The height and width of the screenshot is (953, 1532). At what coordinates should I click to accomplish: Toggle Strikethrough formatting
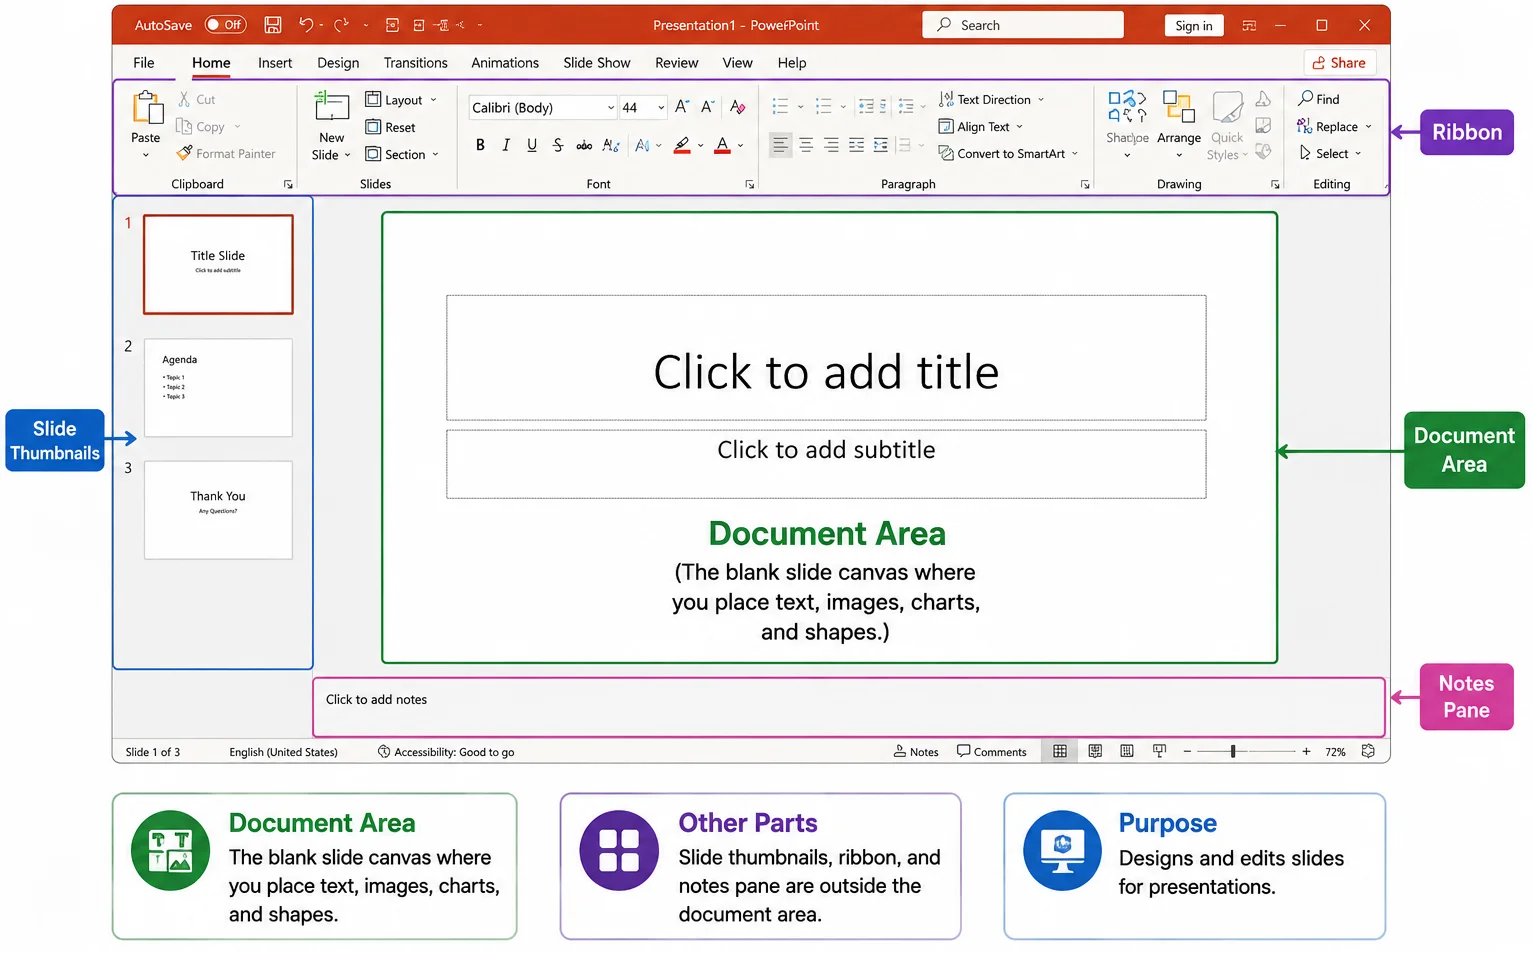coord(558,145)
